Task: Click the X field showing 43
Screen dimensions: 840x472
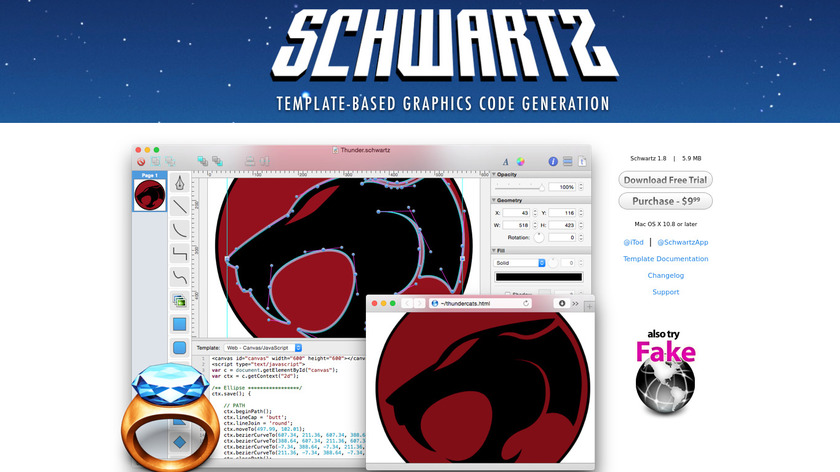Action: (516, 213)
